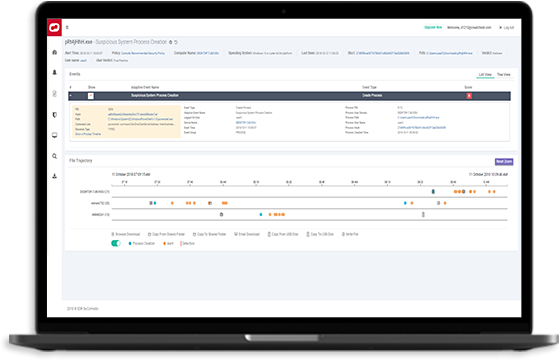560x361 pixels.
Task: Click Copy From USB Disk legend item
Action: [x=283, y=234]
